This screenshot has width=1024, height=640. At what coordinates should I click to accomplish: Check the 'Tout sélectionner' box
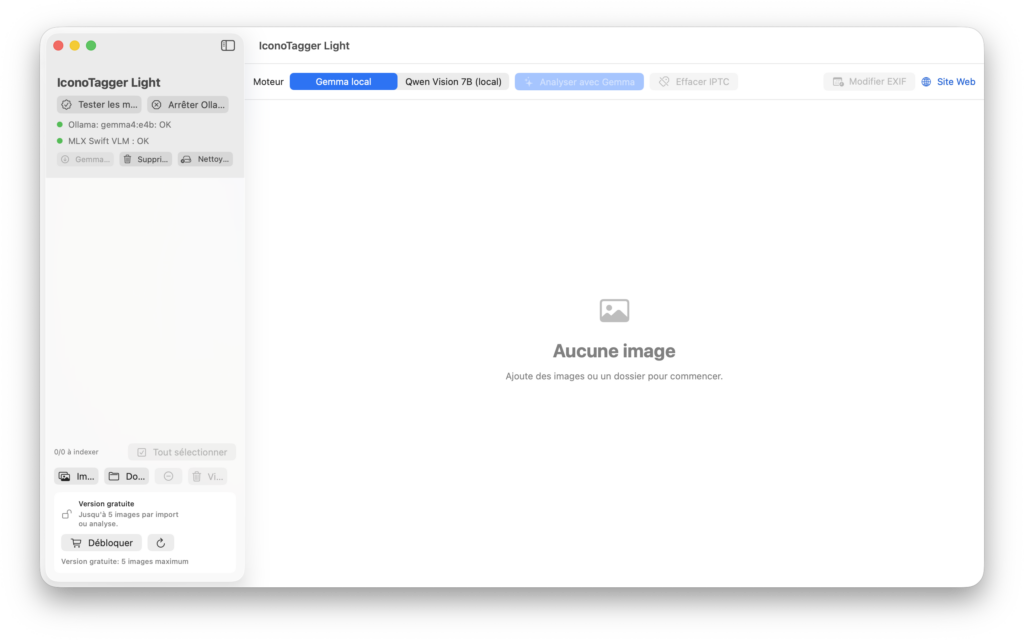(x=182, y=452)
